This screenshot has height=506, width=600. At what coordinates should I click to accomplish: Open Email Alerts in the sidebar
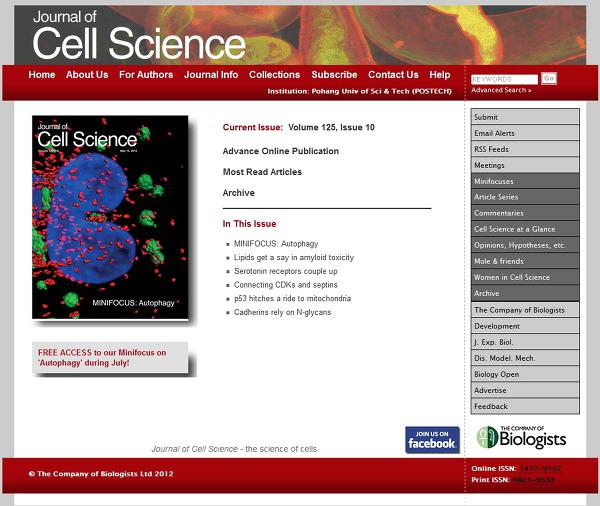pos(525,133)
